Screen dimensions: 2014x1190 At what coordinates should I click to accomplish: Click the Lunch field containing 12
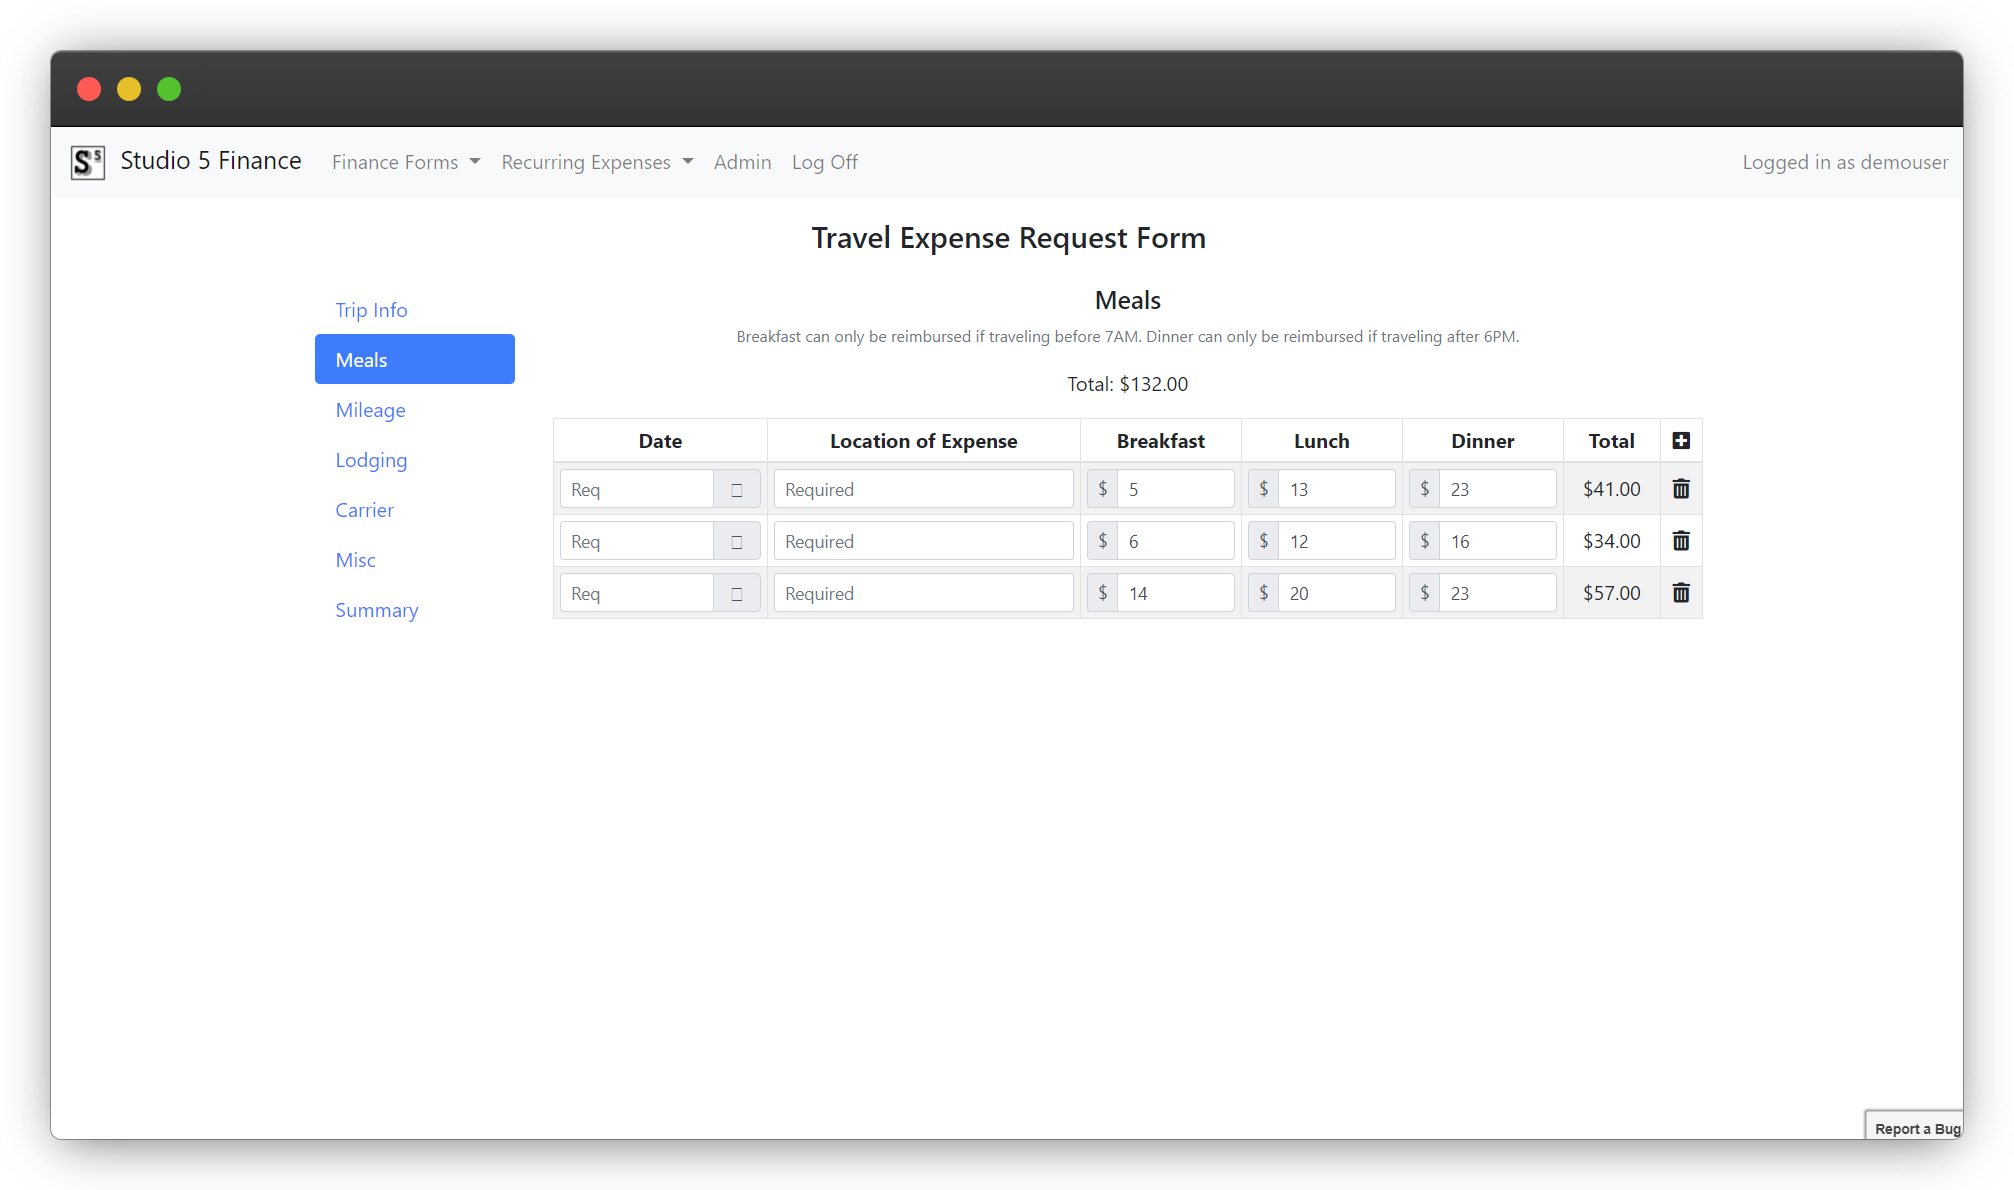tap(1336, 542)
